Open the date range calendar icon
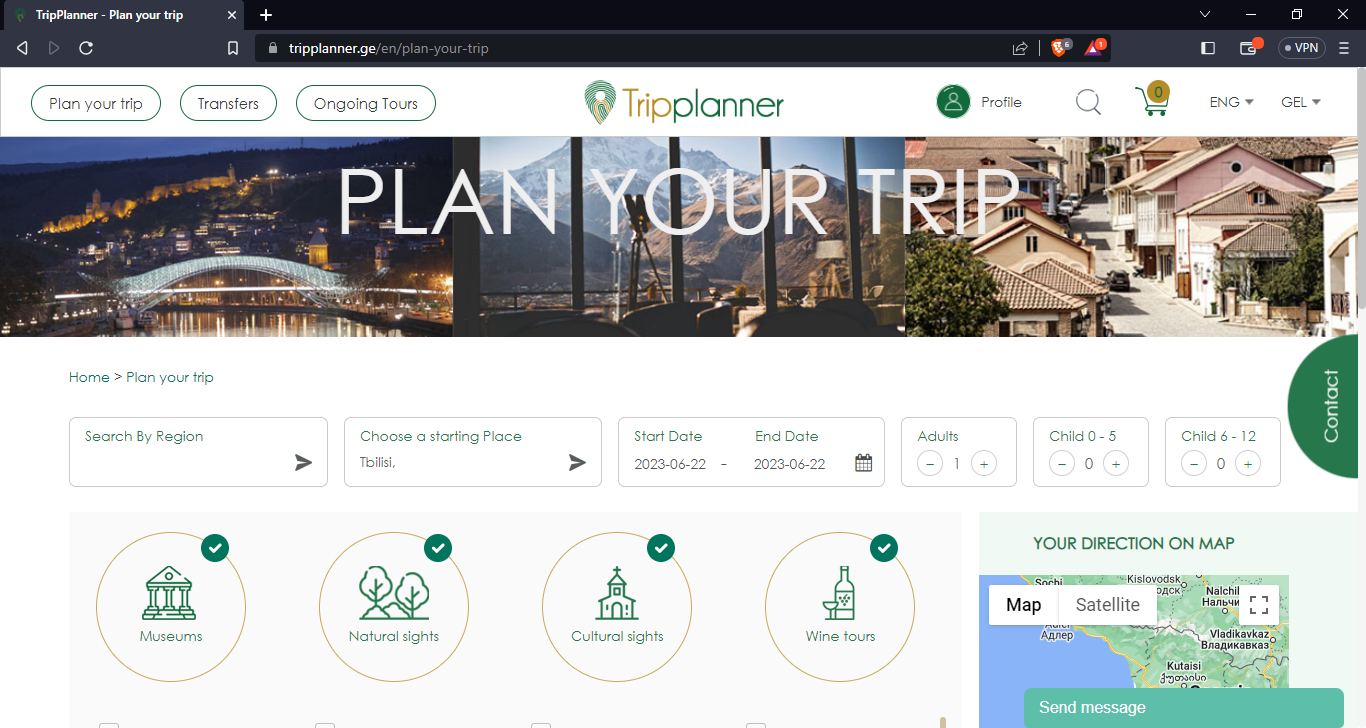The image size is (1366, 728). (x=864, y=463)
